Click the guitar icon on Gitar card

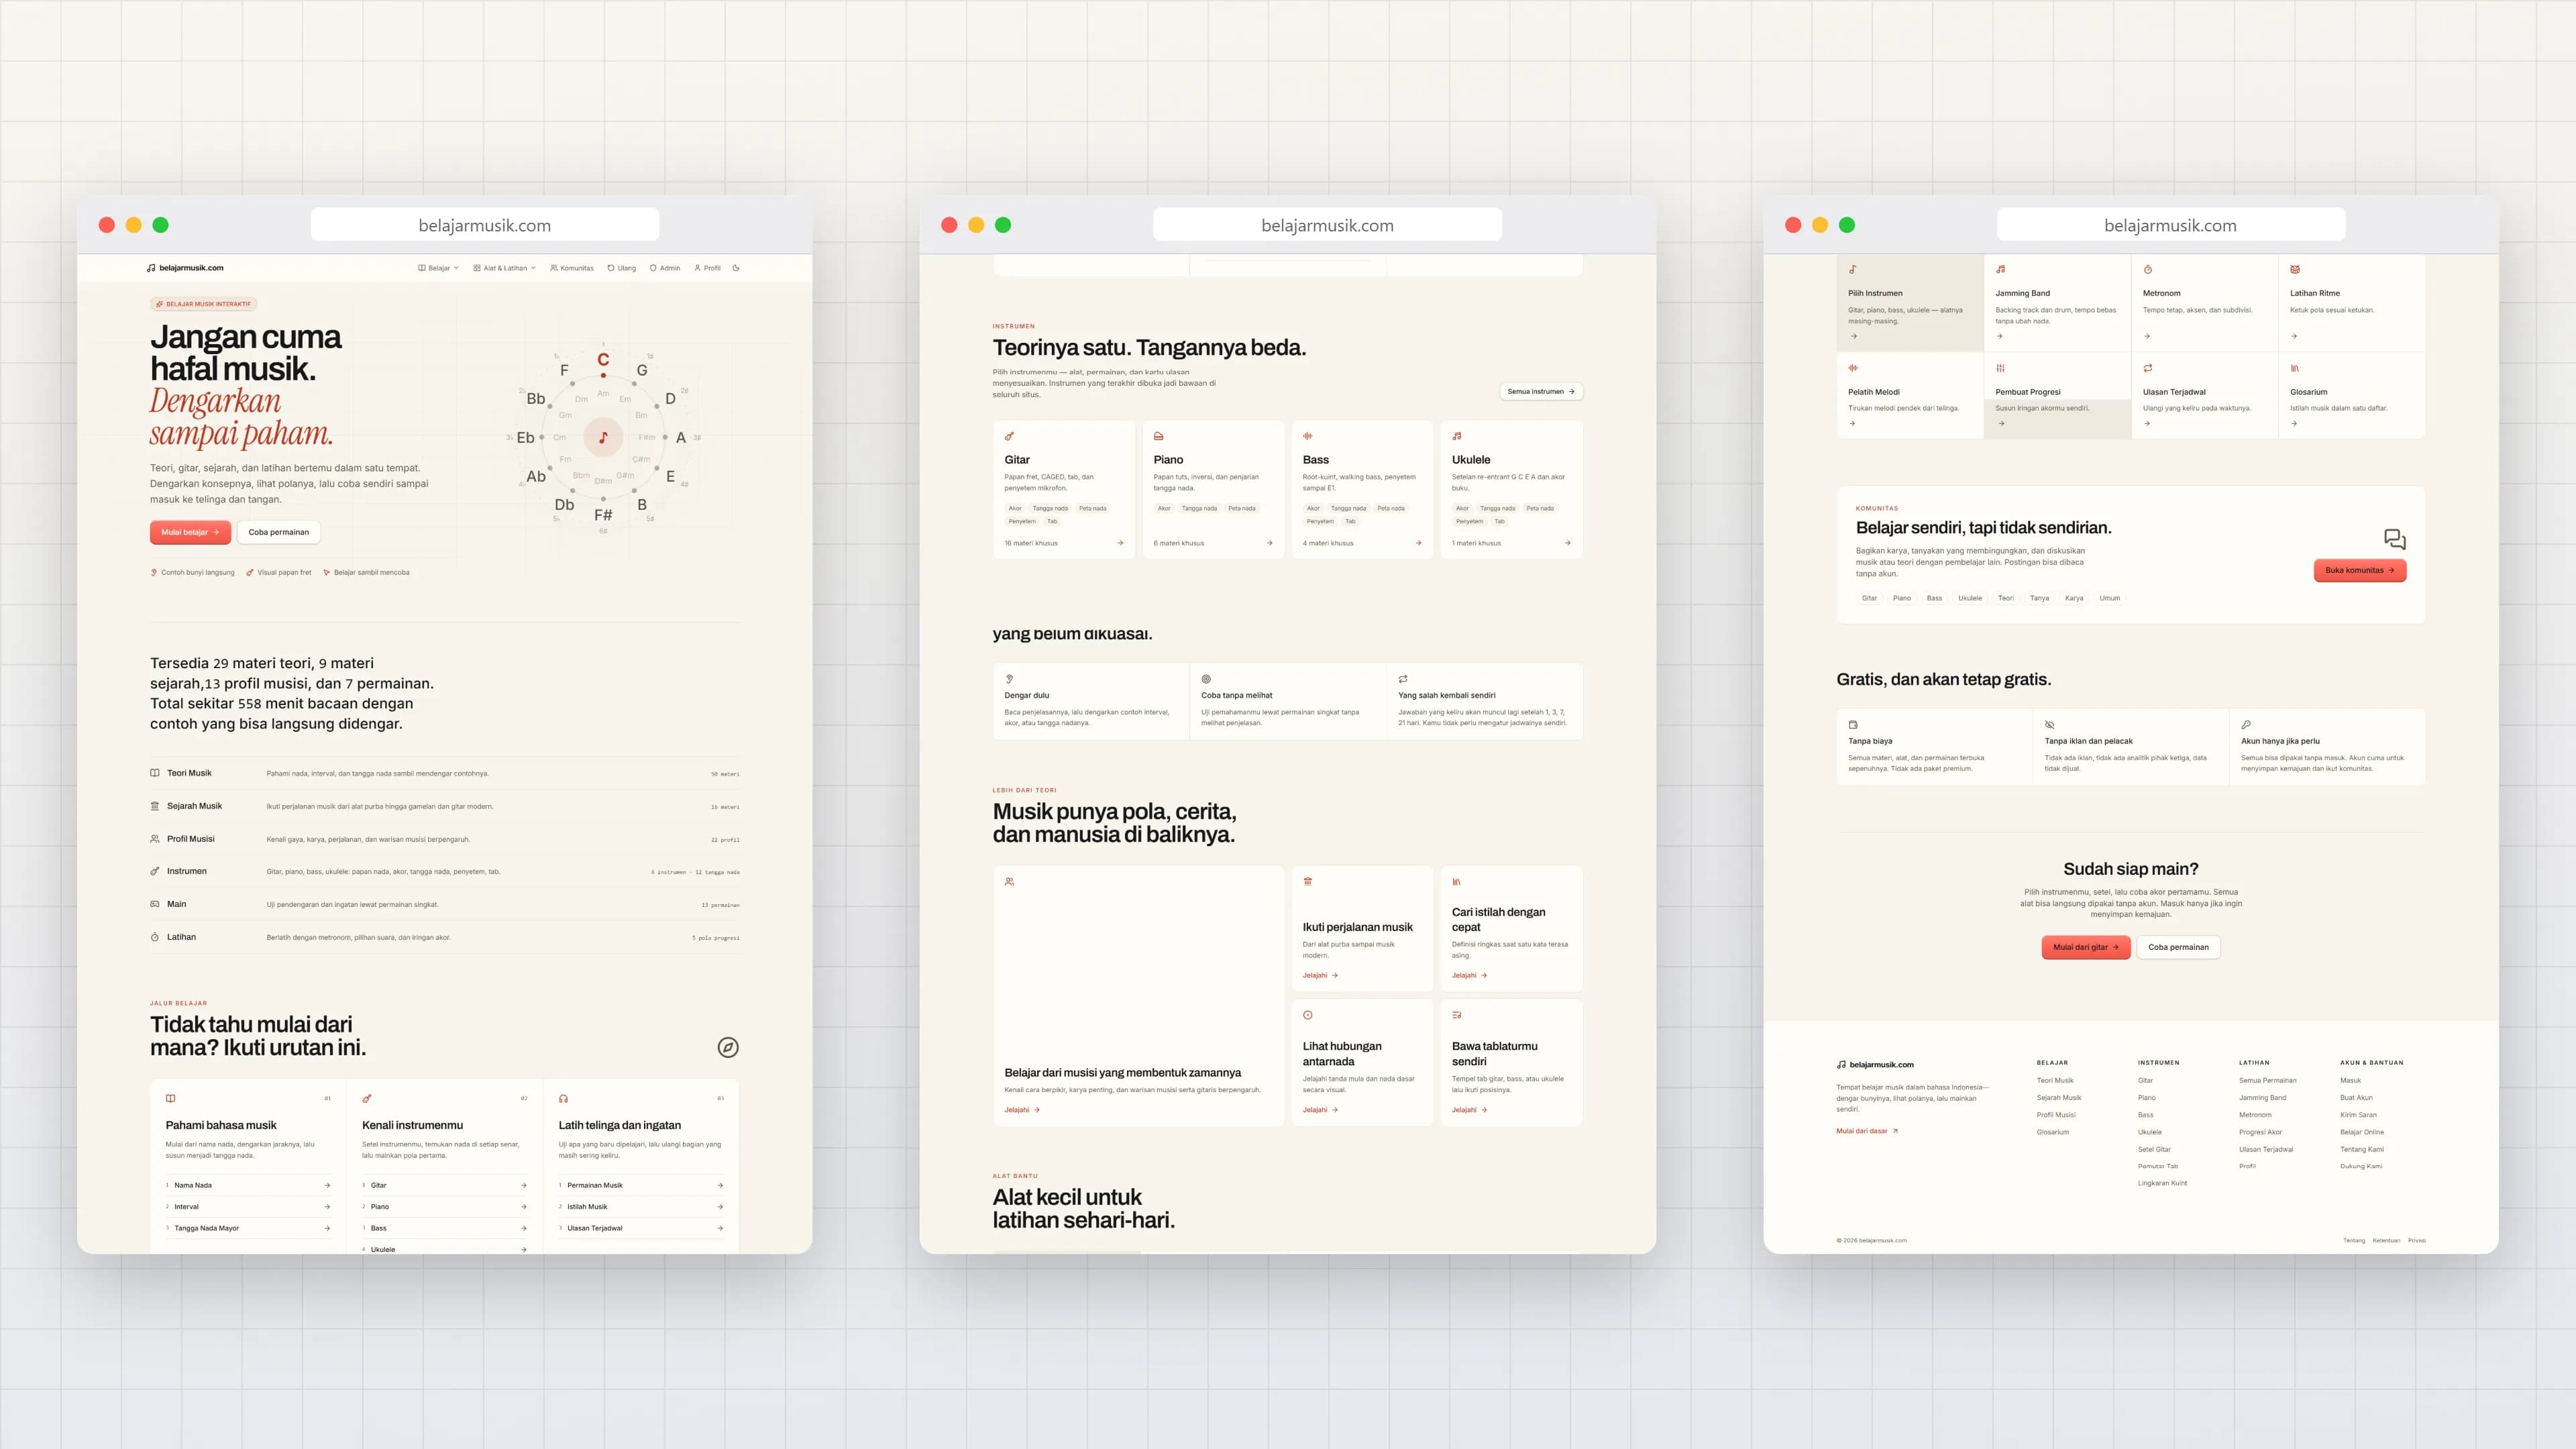point(1010,436)
